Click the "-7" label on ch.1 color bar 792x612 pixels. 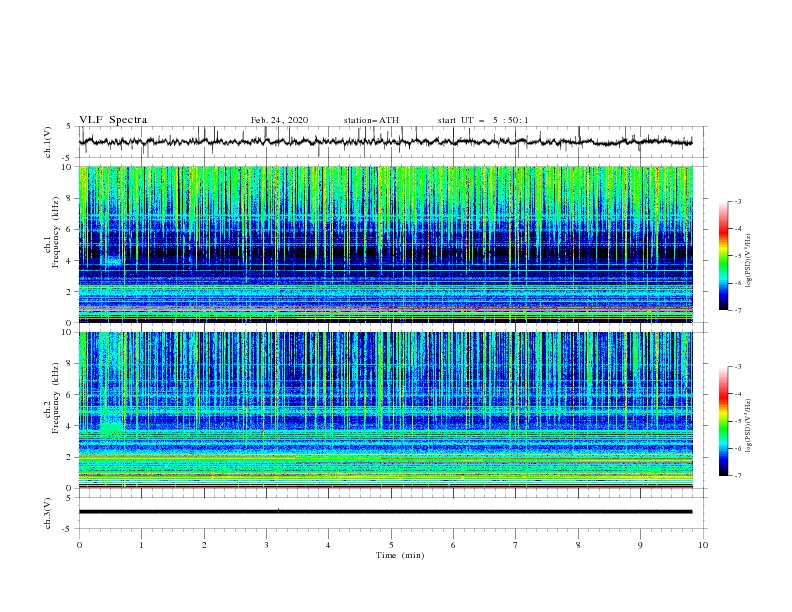click(x=738, y=310)
